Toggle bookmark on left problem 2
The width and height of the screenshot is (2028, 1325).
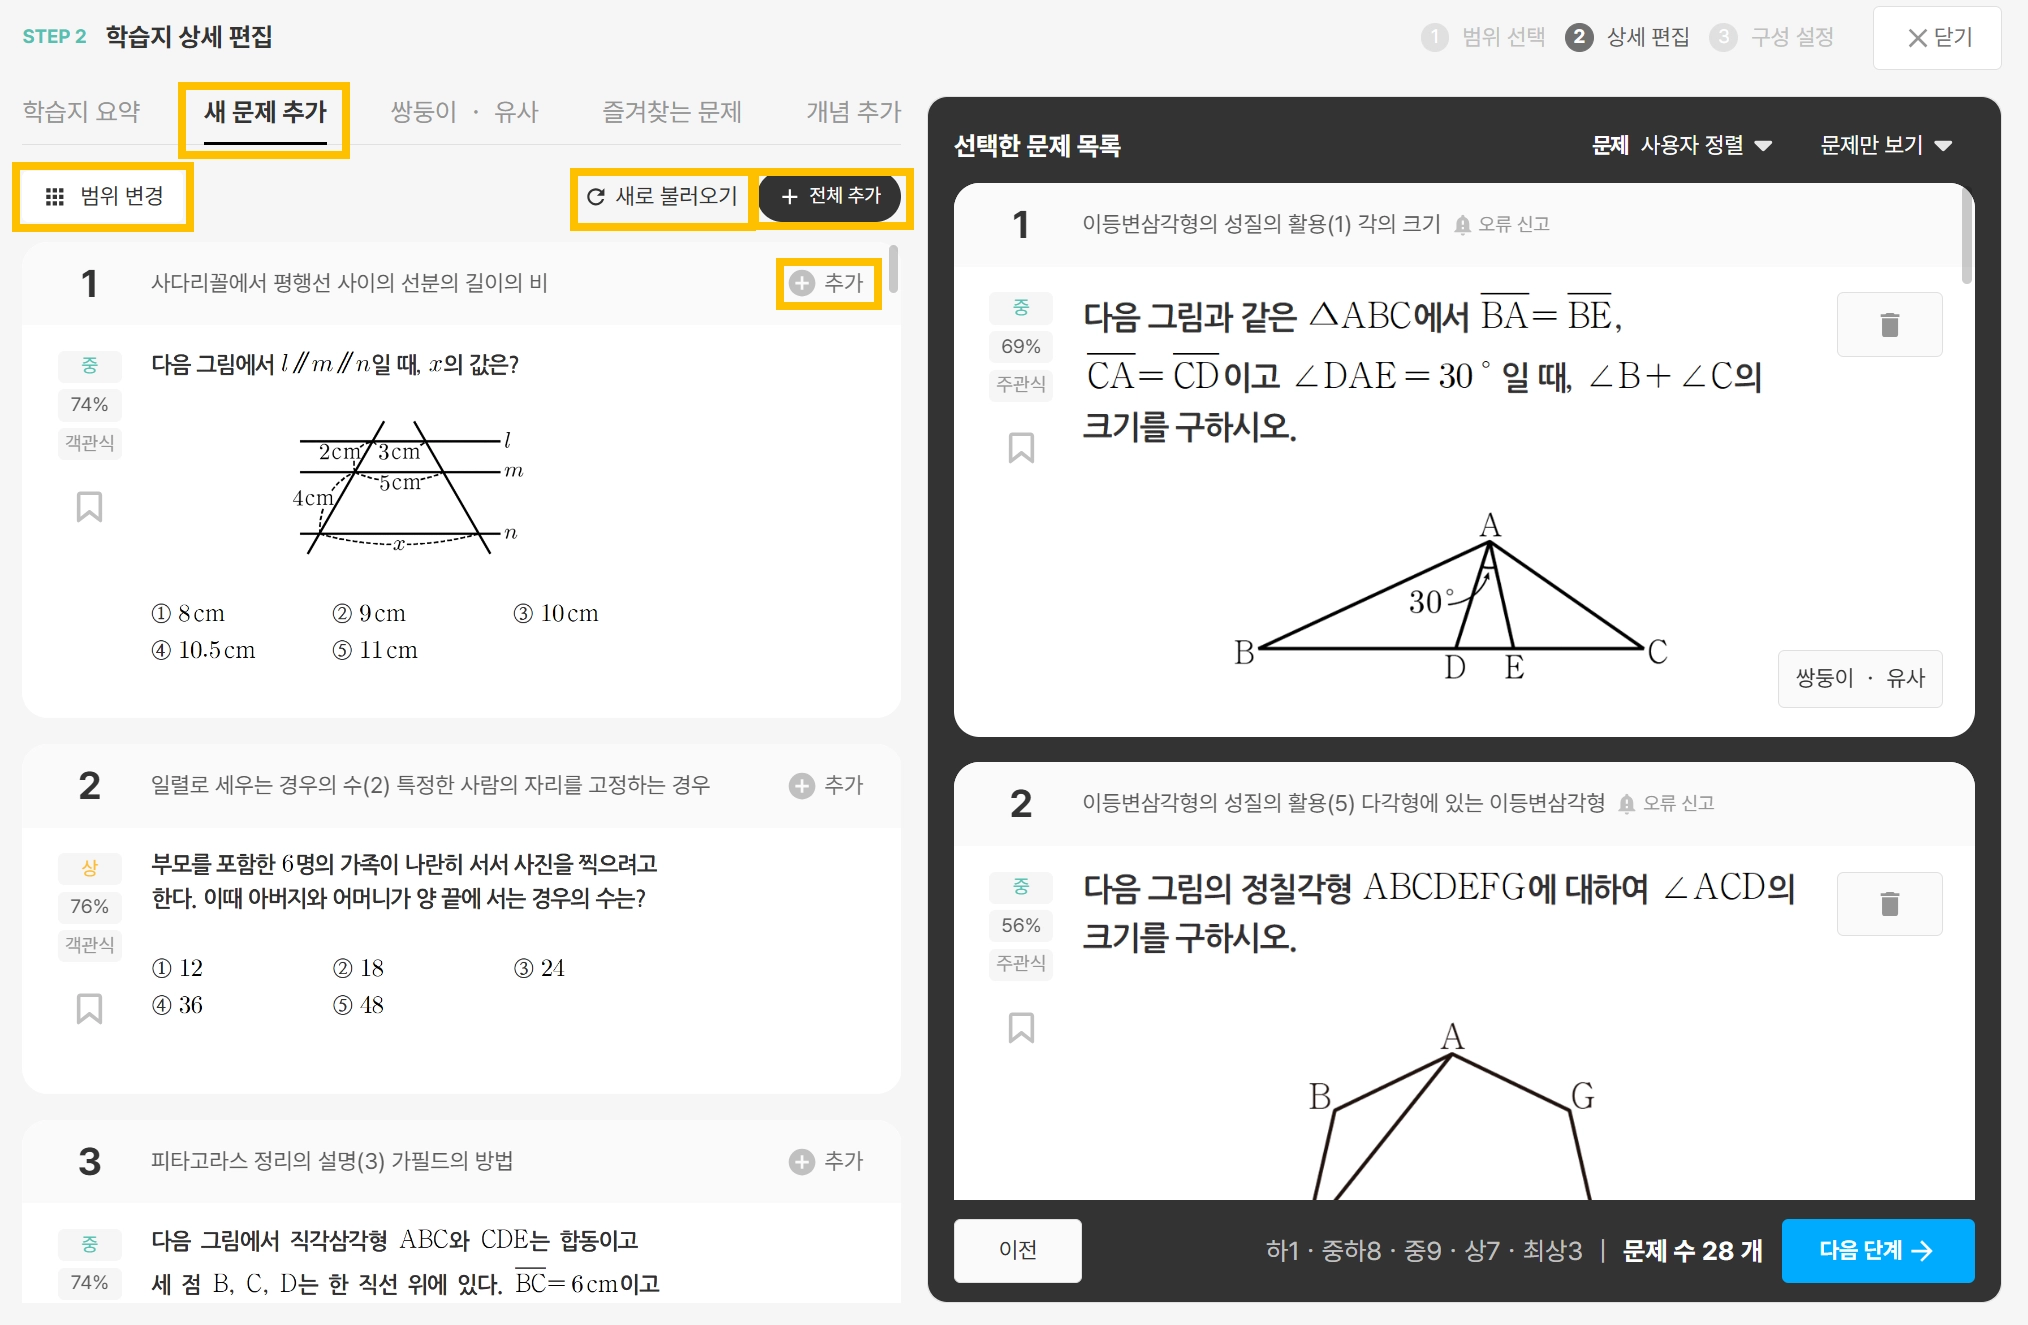[89, 1009]
